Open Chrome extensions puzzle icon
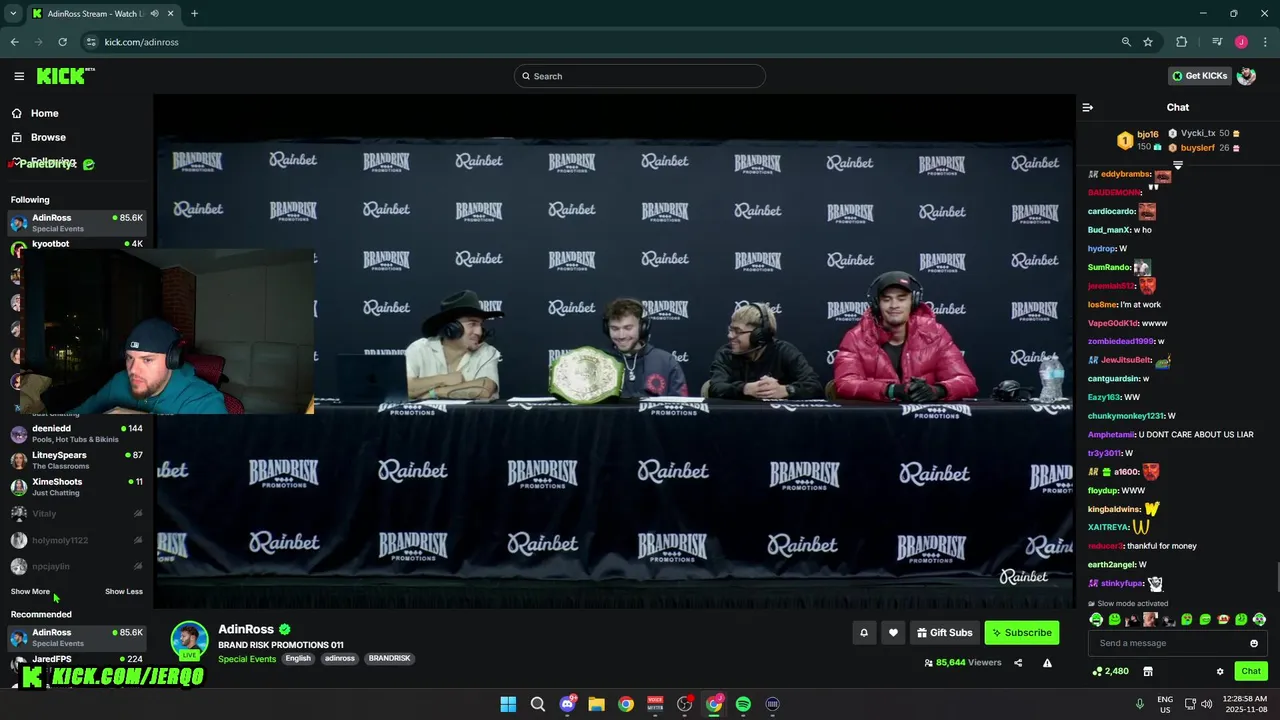The image size is (1280, 720). tap(1181, 42)
